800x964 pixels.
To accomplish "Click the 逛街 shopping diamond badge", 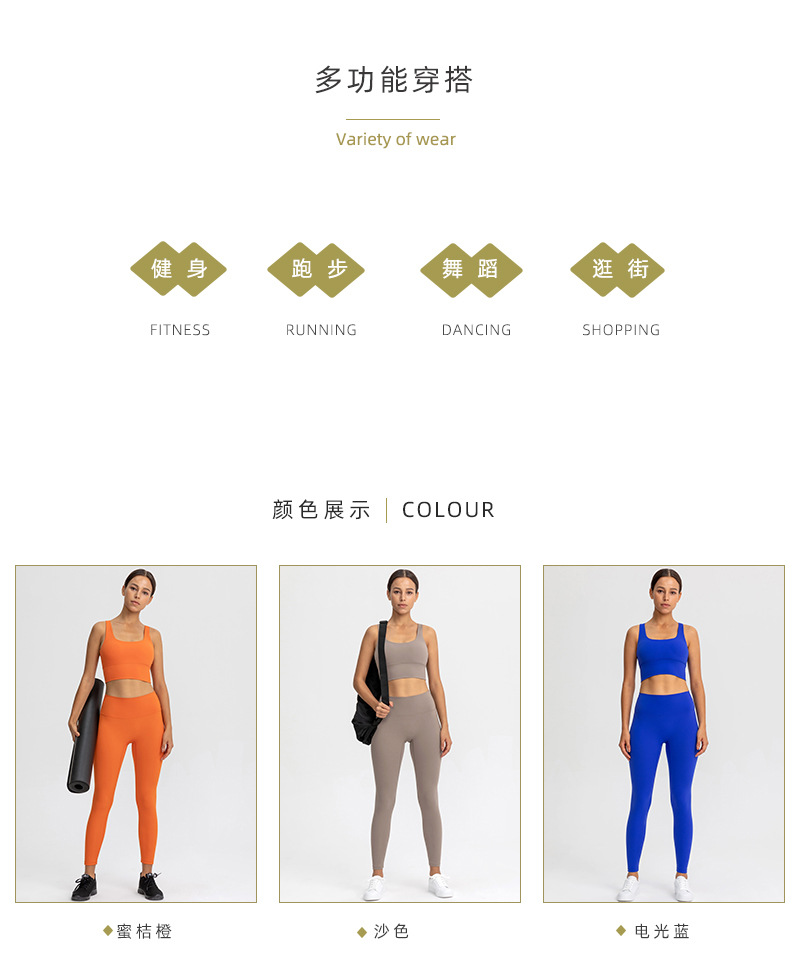I will click(x=617, y=269).
